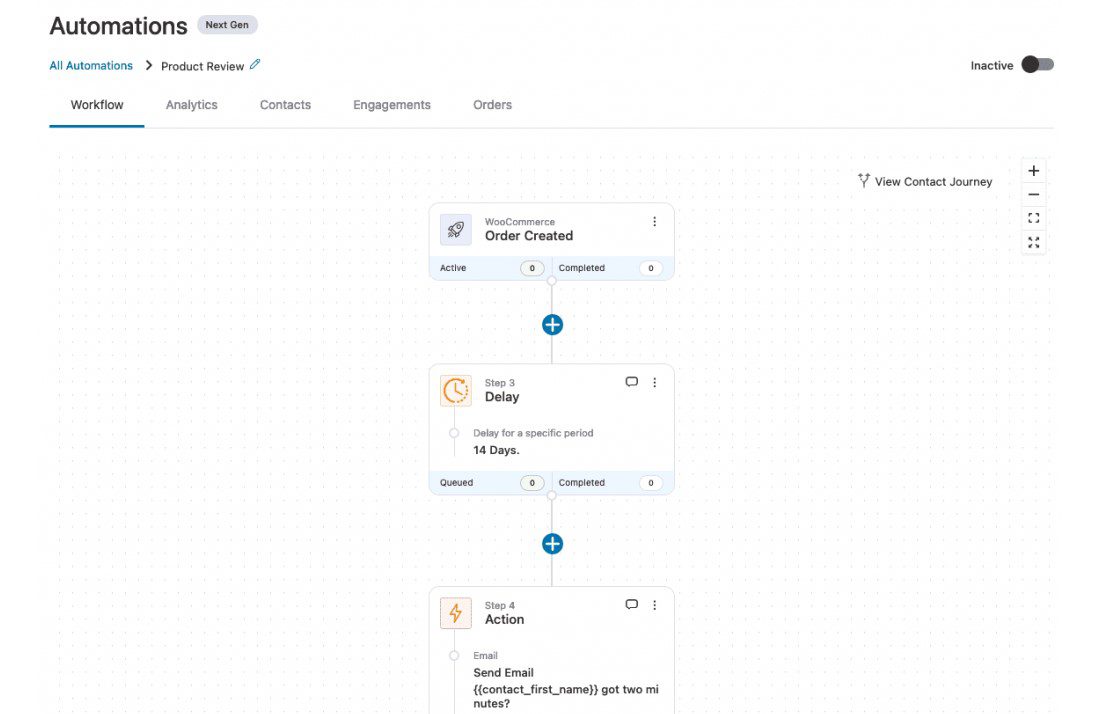The height and width of the screenshot is (714, 1100).
Task: Fit the workflow to the screen
Action: click(1033, 217)
